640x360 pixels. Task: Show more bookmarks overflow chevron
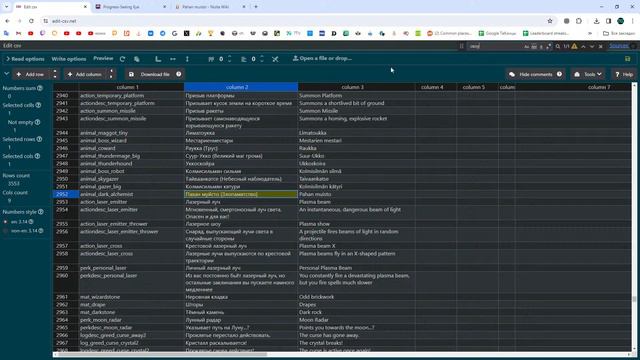(590, 33)
